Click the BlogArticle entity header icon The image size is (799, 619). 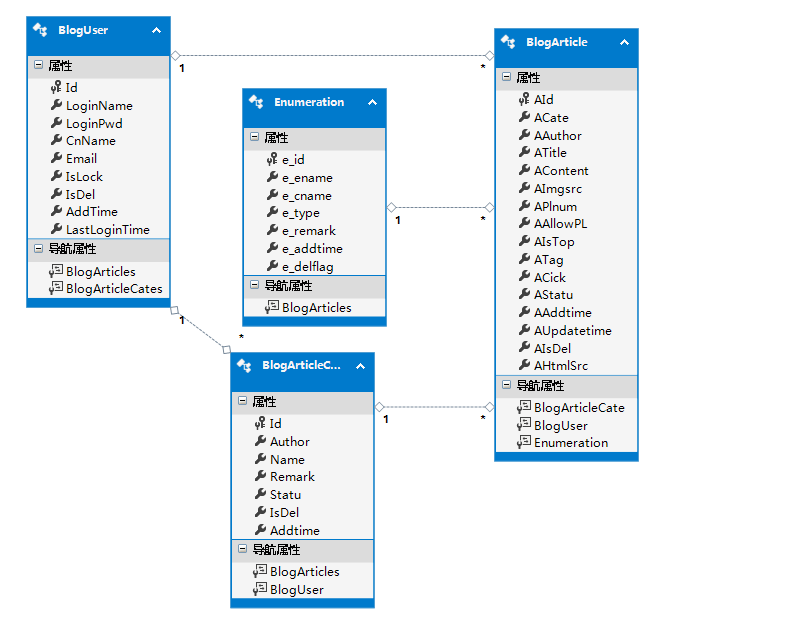click(509, 42)
